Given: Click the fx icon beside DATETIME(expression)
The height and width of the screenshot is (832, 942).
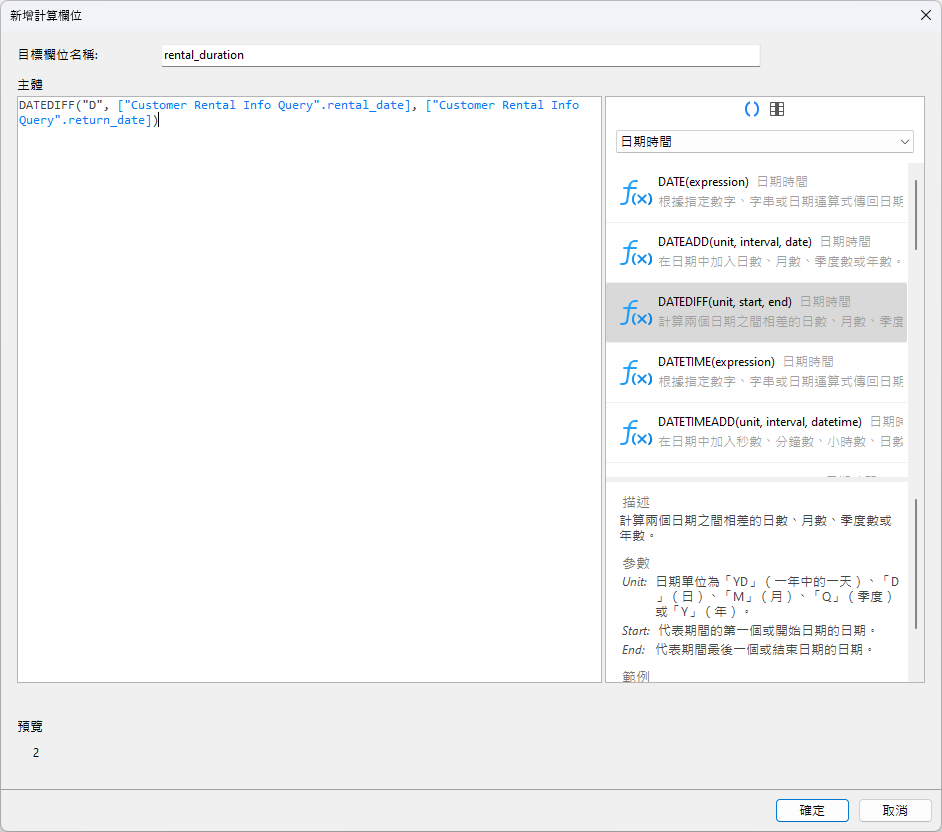Looking at the screenshot, I should 636,373.
